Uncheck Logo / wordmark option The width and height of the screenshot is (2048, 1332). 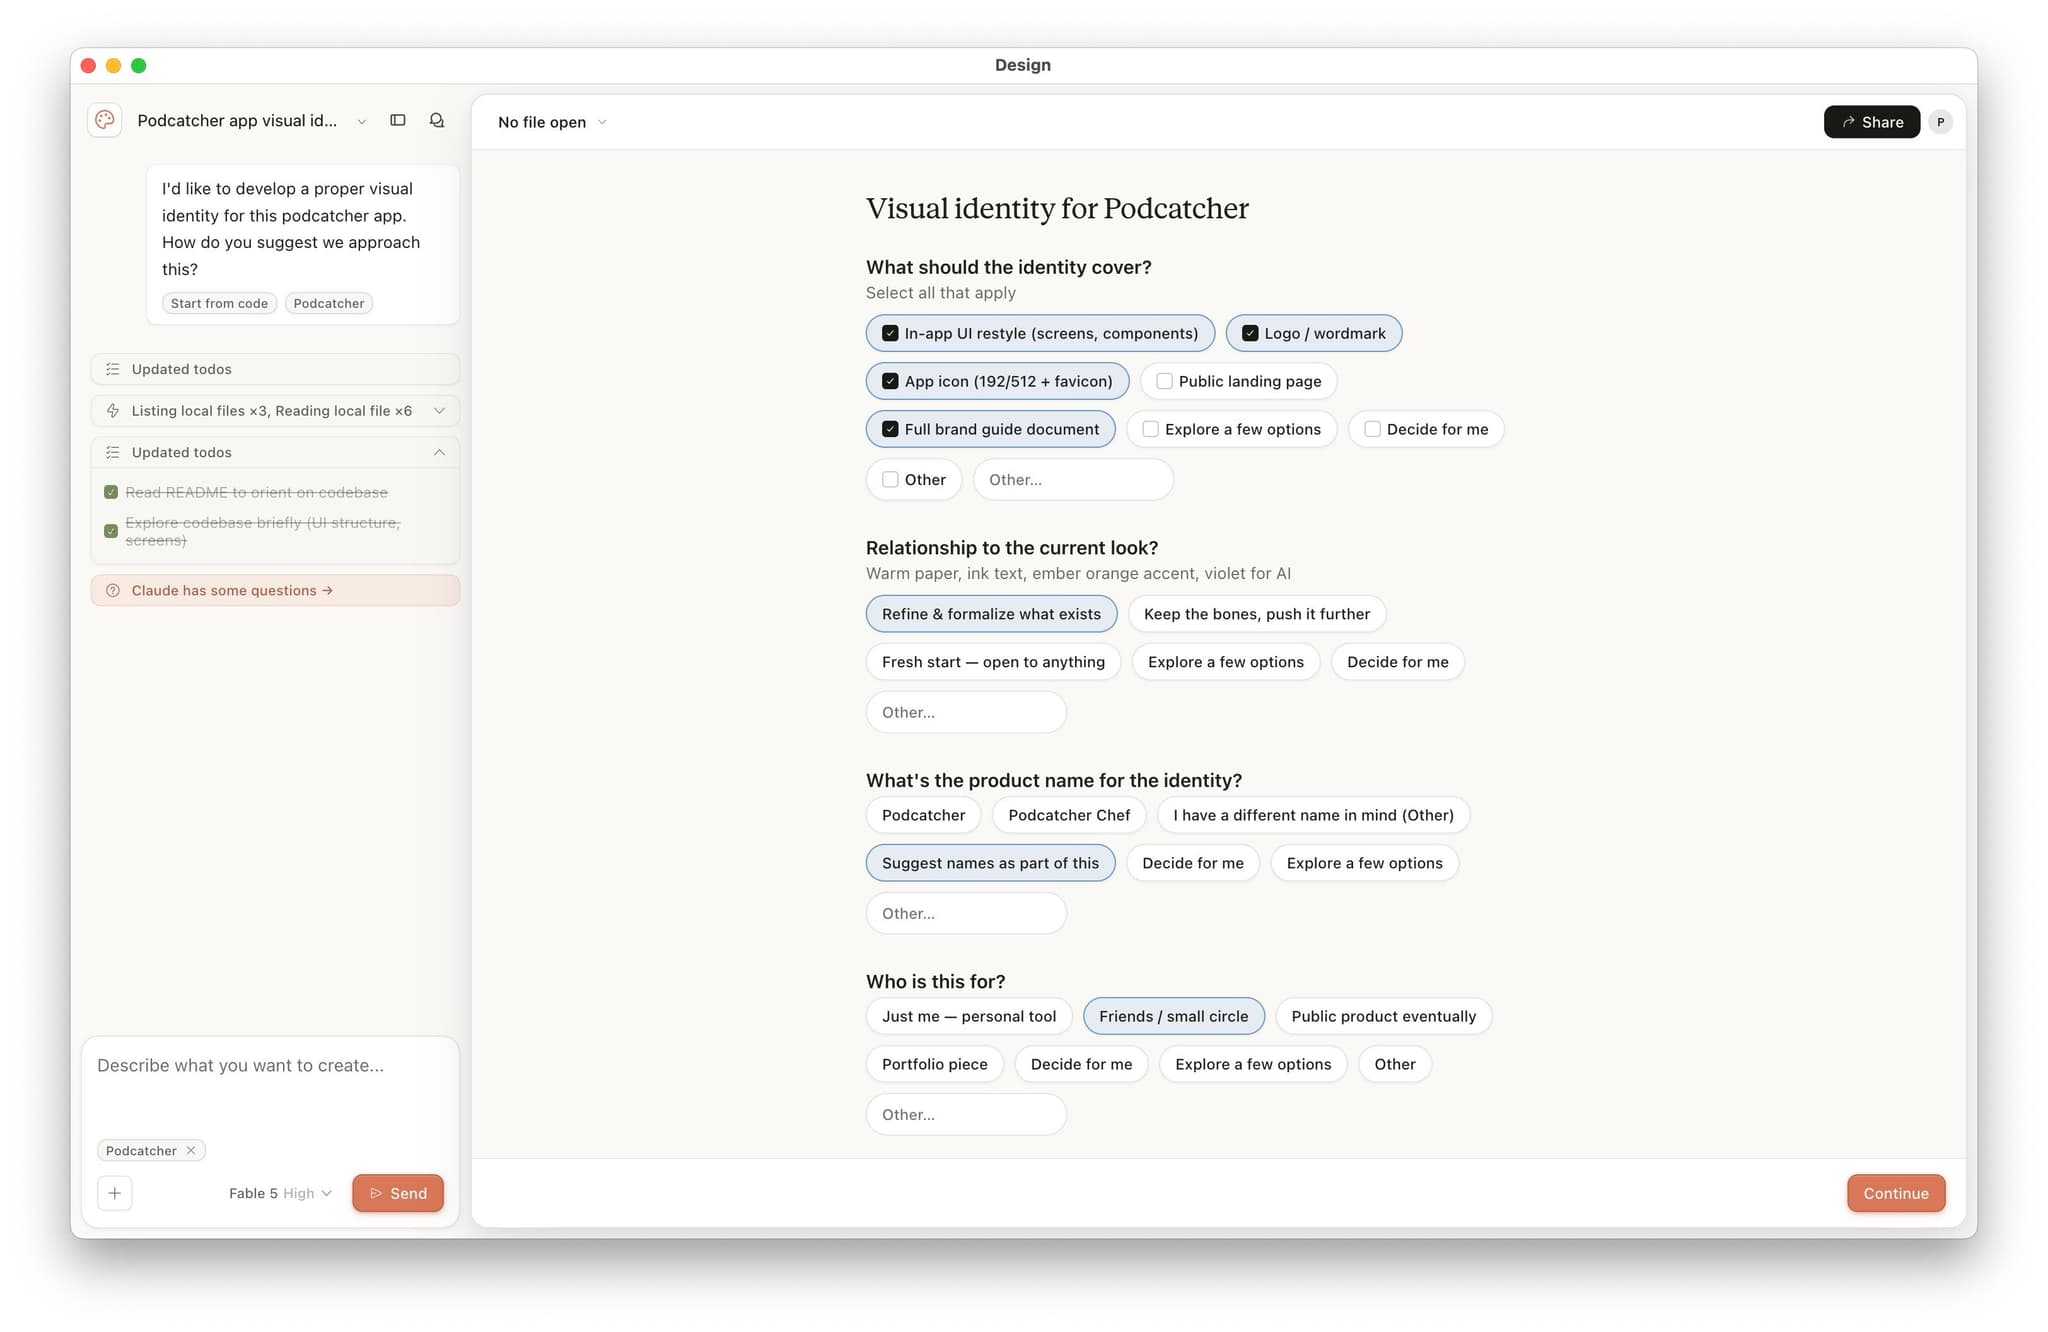(x=1250, y=334)
